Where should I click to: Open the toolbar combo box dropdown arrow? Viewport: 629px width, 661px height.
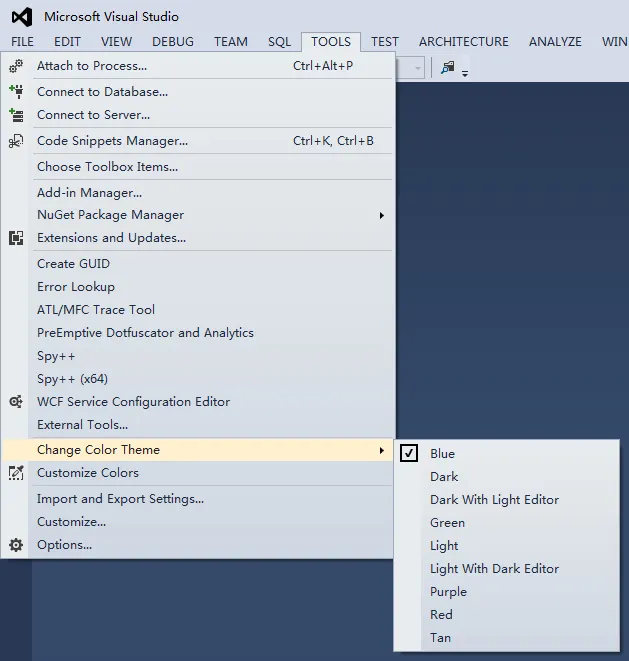pos(418,68)
